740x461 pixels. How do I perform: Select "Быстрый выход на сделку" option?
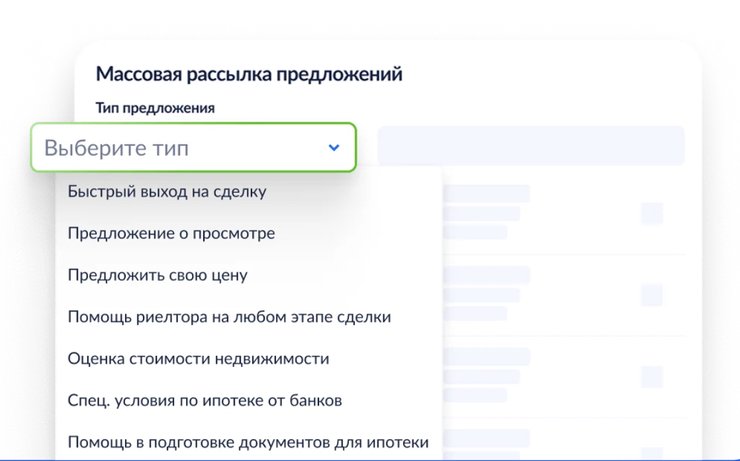tap(167, 191)
